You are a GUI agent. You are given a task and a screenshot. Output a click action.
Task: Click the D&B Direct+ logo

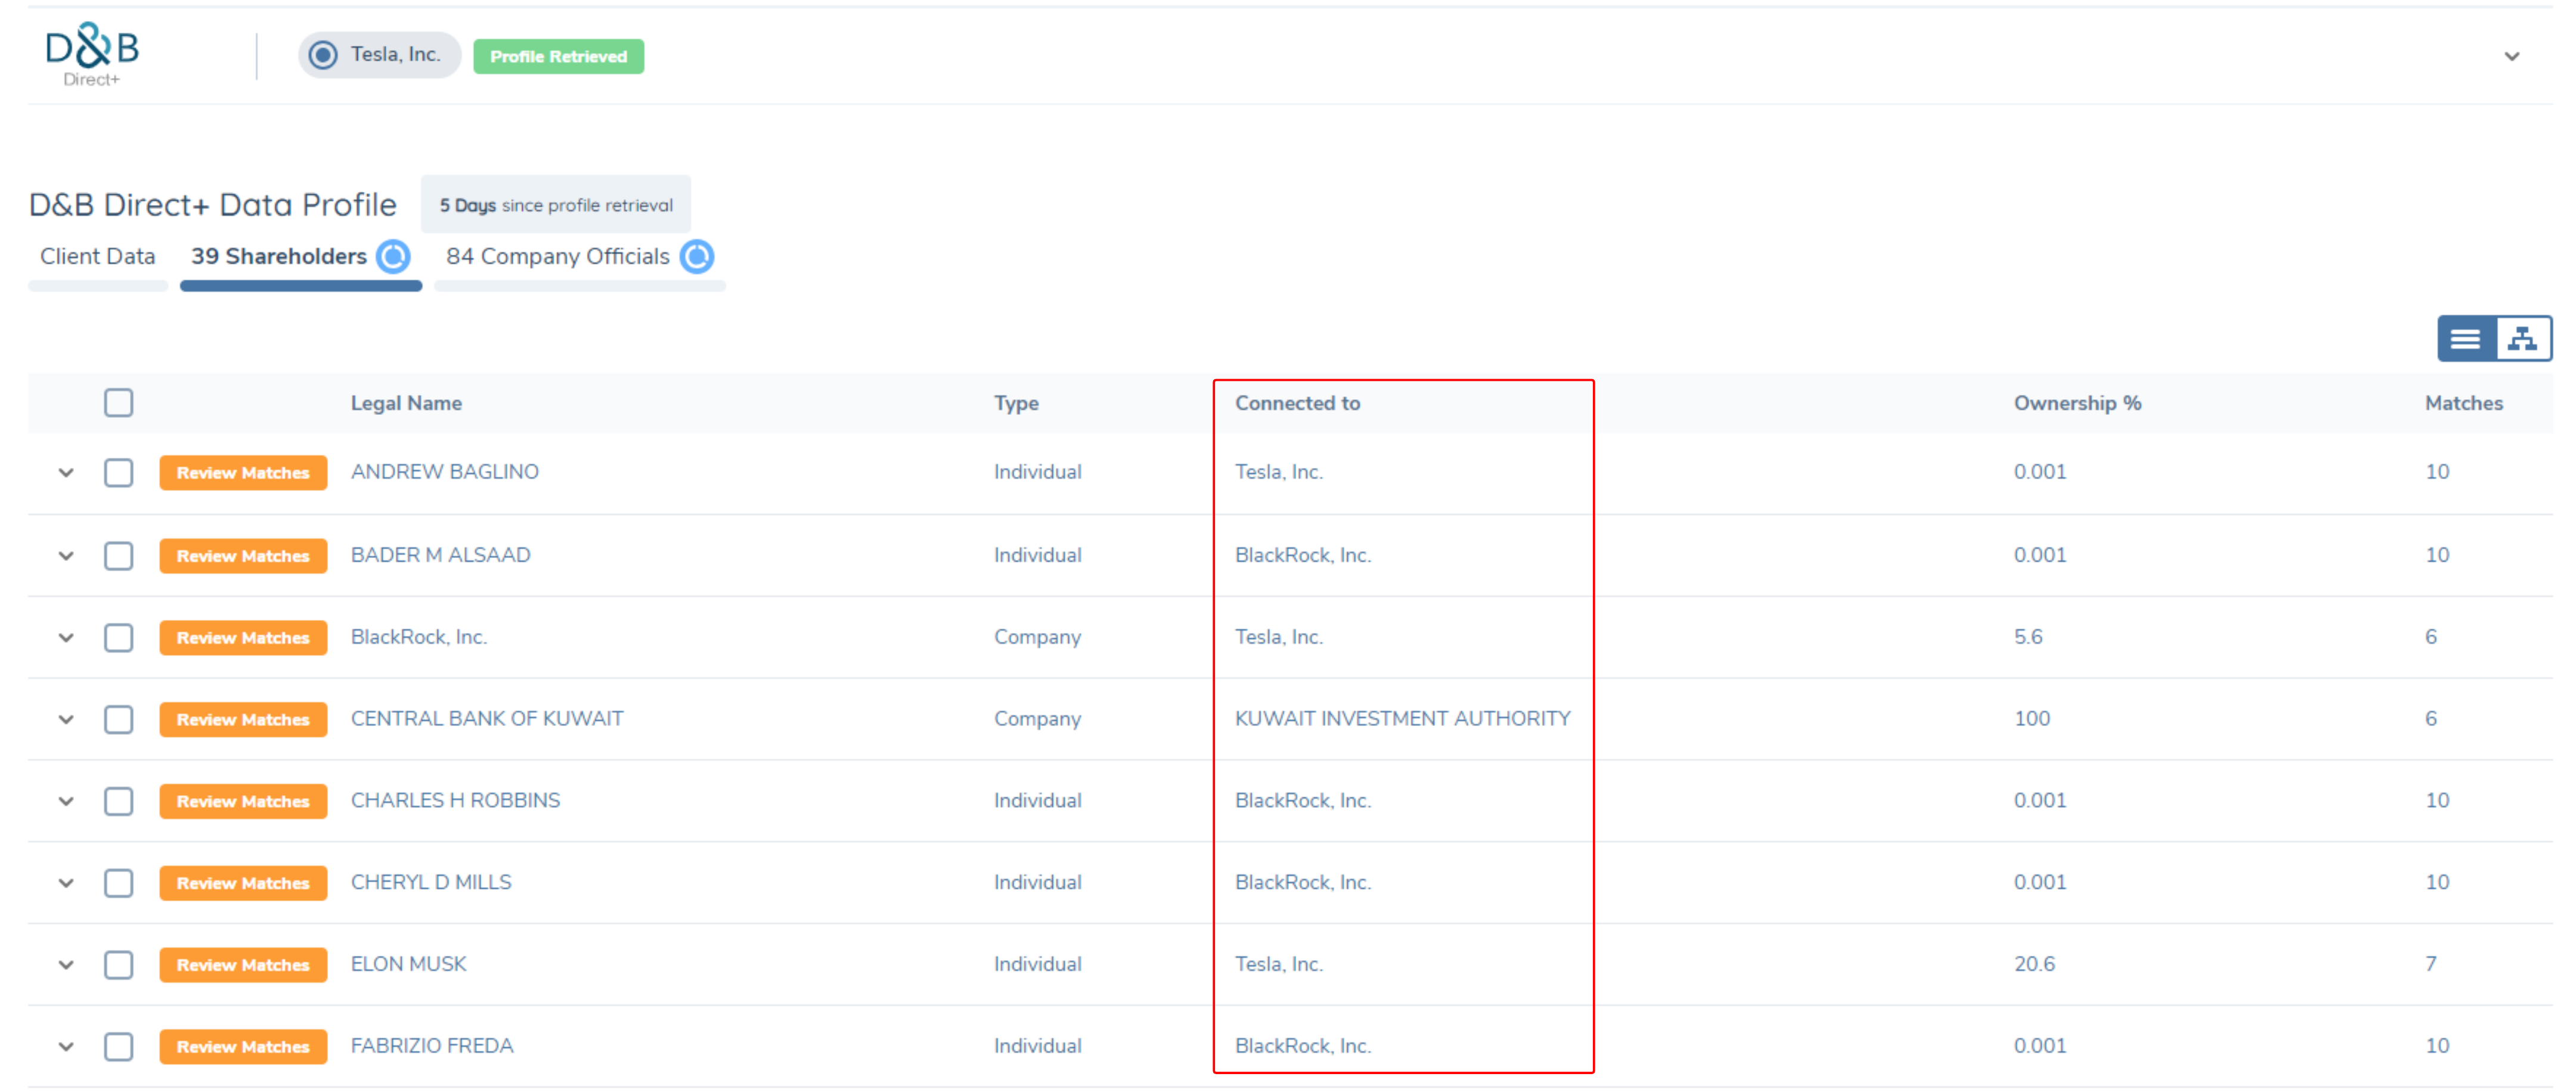point(92,55)
